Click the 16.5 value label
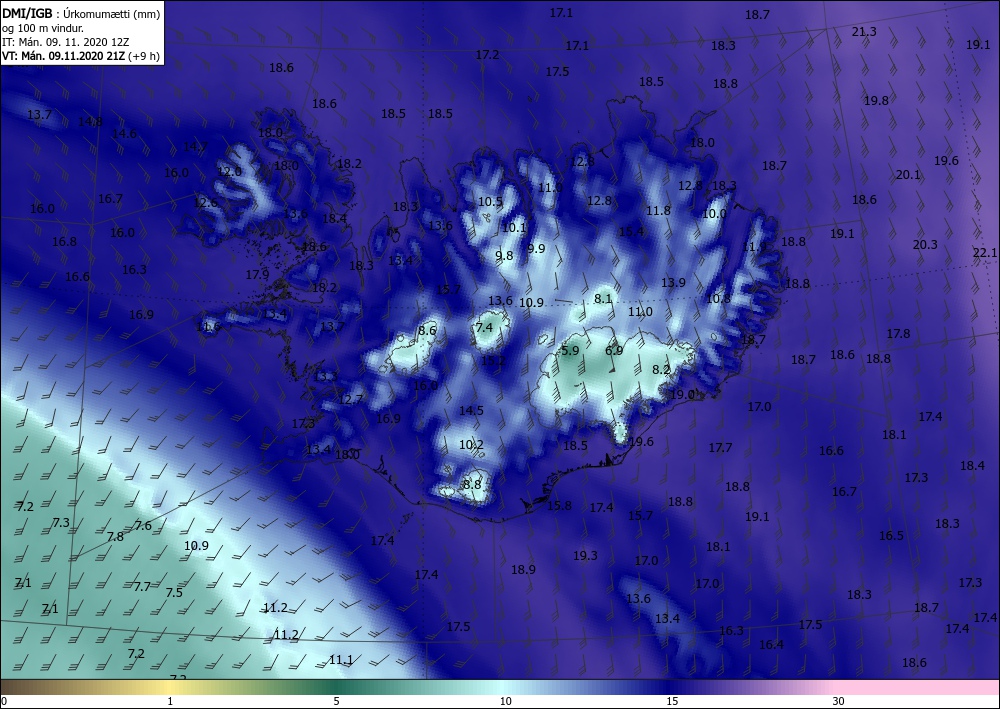The height and width of the screenshot is (709, 1000). tap(891, 536)
